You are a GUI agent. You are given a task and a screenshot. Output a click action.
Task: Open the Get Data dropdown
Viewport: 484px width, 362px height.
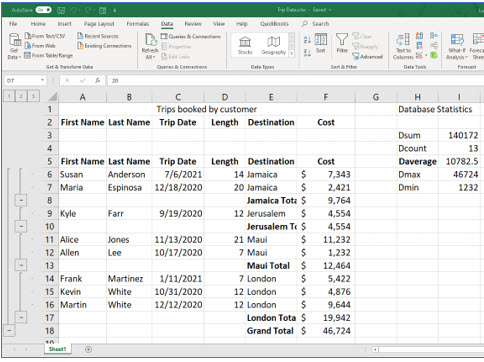(14, 47)
